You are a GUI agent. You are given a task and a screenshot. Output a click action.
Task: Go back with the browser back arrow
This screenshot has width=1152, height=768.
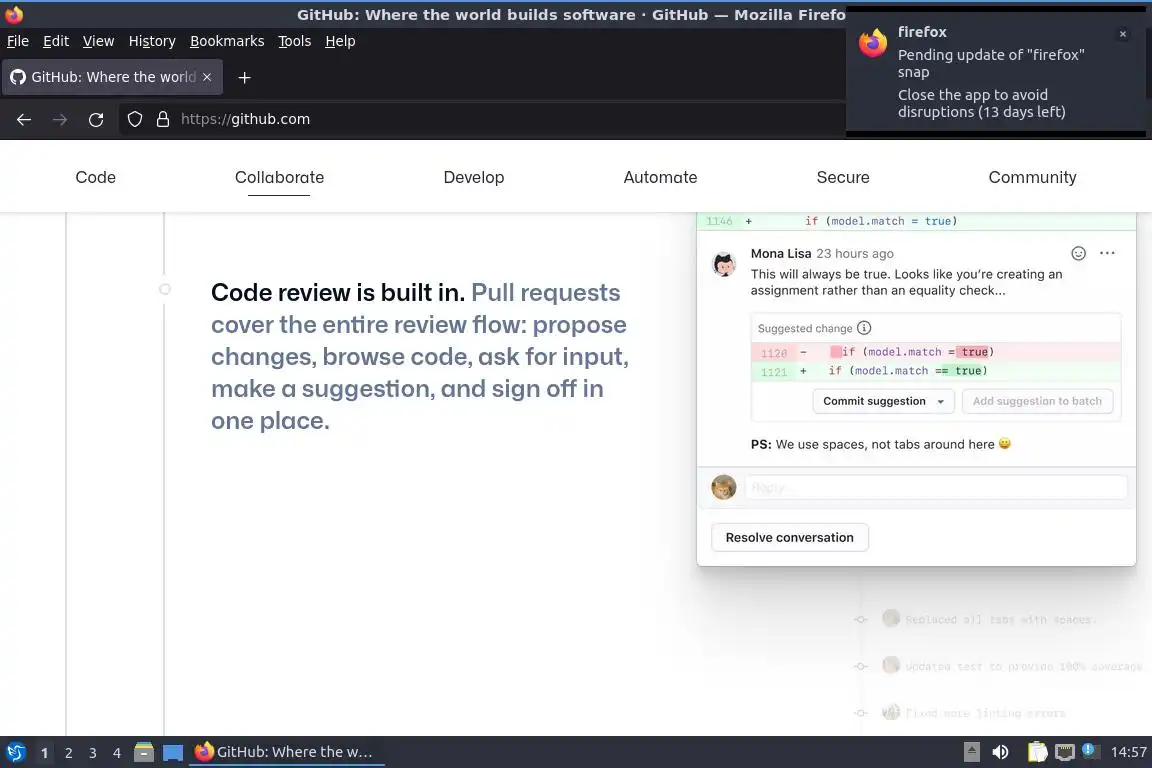pos(24,119)
